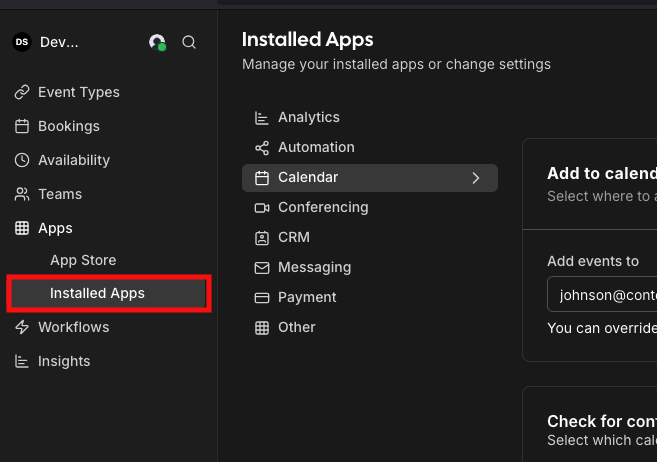Screen dimensions: 657x462
Task: Go to the App Store page
Action: [x=83, y=260]
